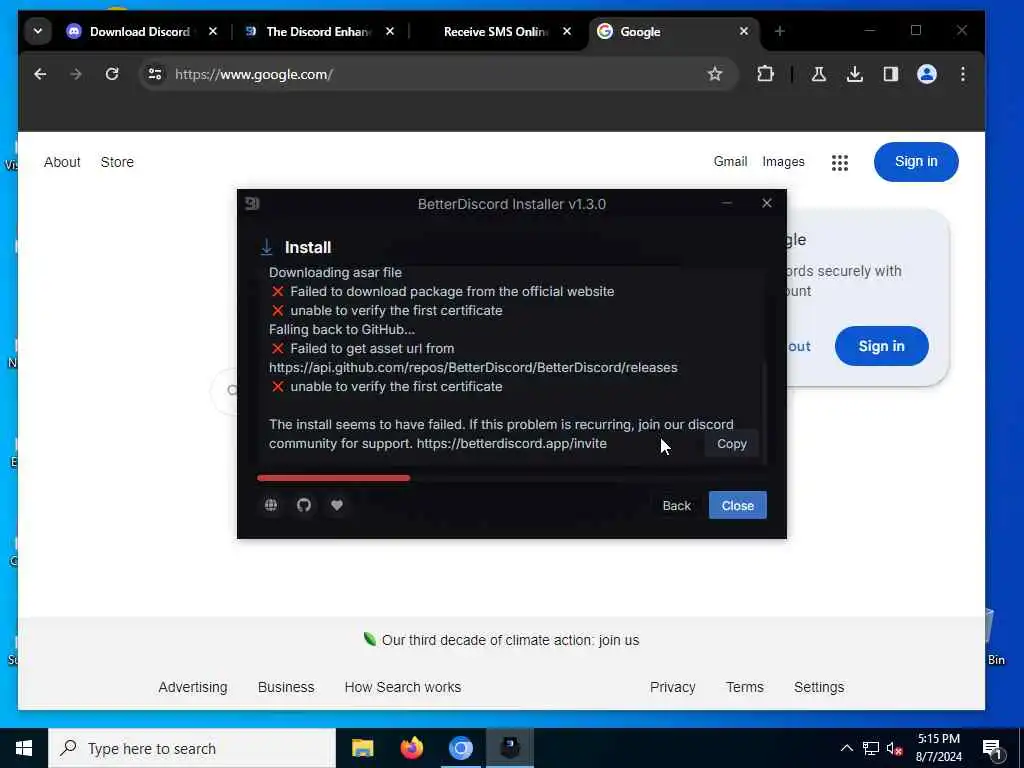1024x768 pixels.
Task: Open the Gmail link
Action: coord(730,161)
